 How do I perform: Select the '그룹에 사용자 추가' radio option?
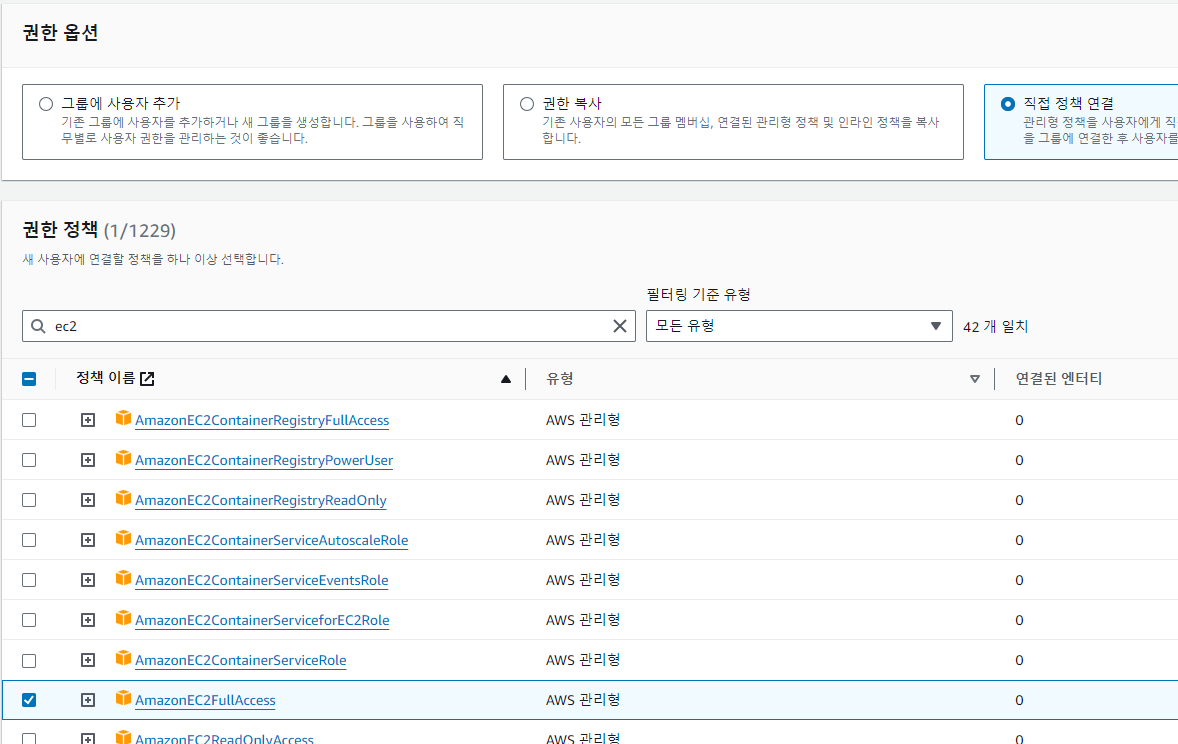pyautogui.click(x=46, y=104)
